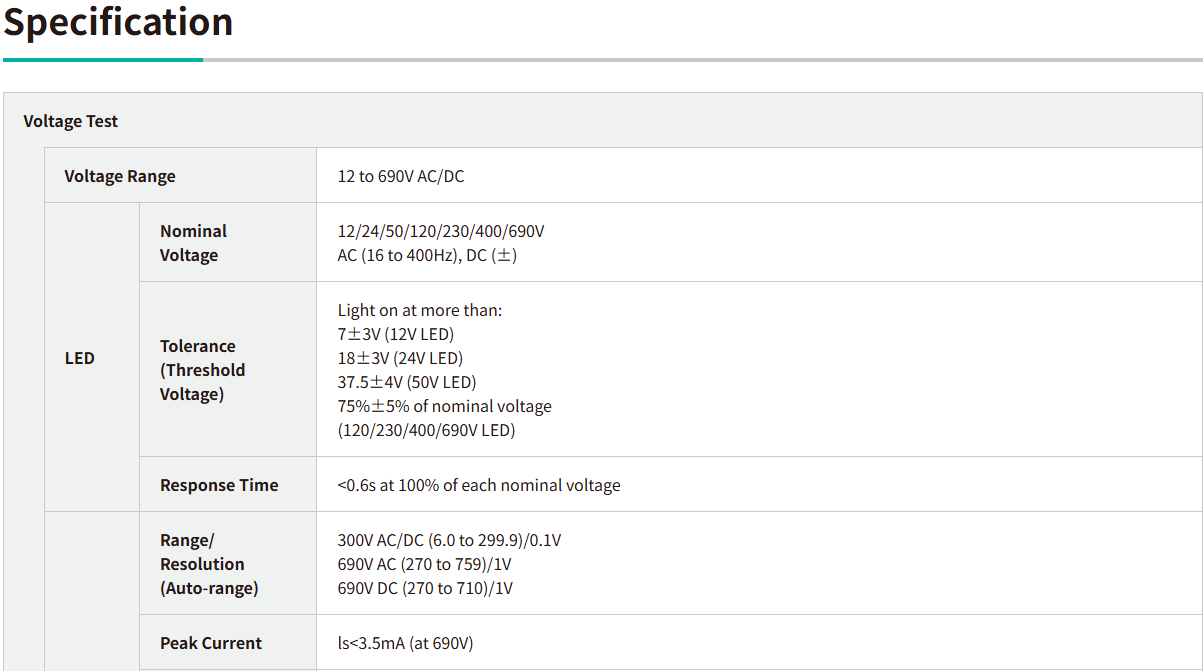Click the <0.6s response time value
The width and height of the screenshot is (1203, 671).
(479, 485)
